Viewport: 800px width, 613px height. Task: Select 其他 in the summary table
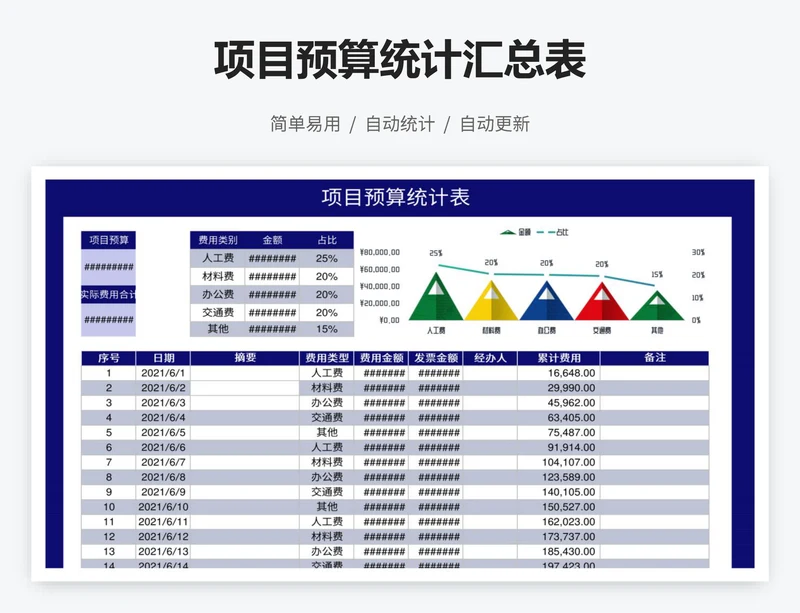(218, 329)
